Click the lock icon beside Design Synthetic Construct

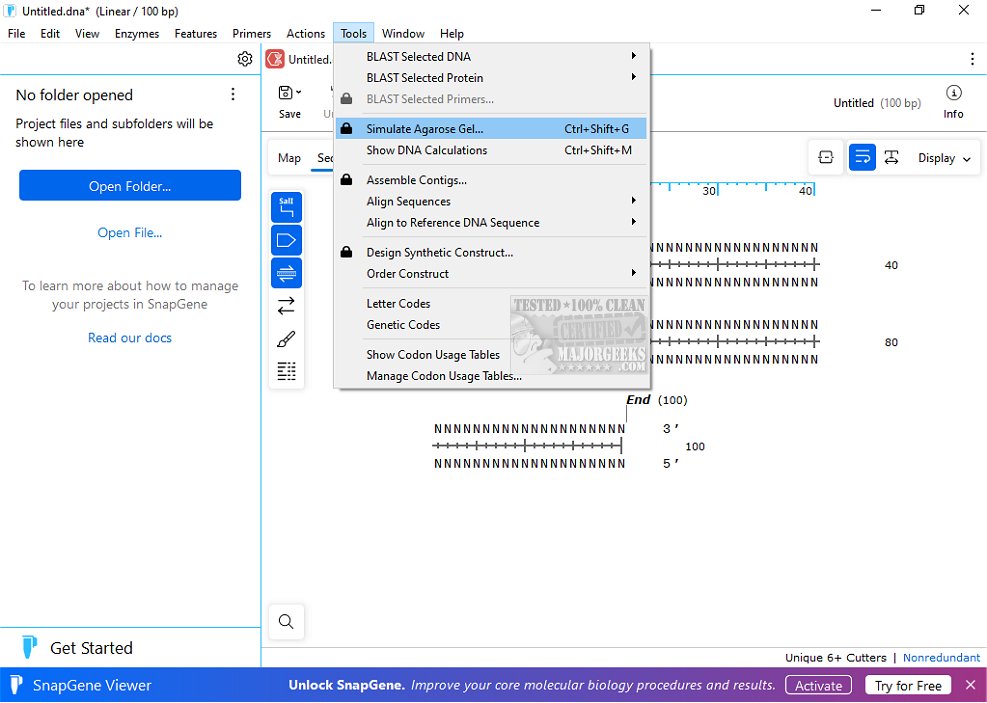tap(346, 252)
